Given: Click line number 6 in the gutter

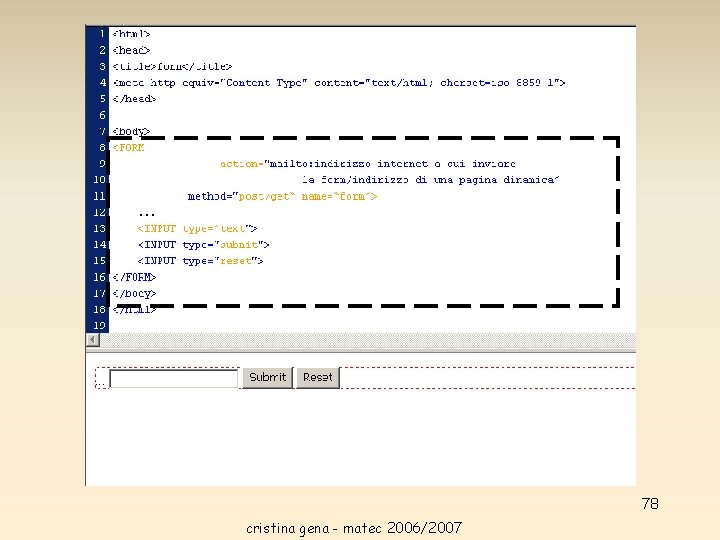Looking at the screenshot, I should coord(102,115).
